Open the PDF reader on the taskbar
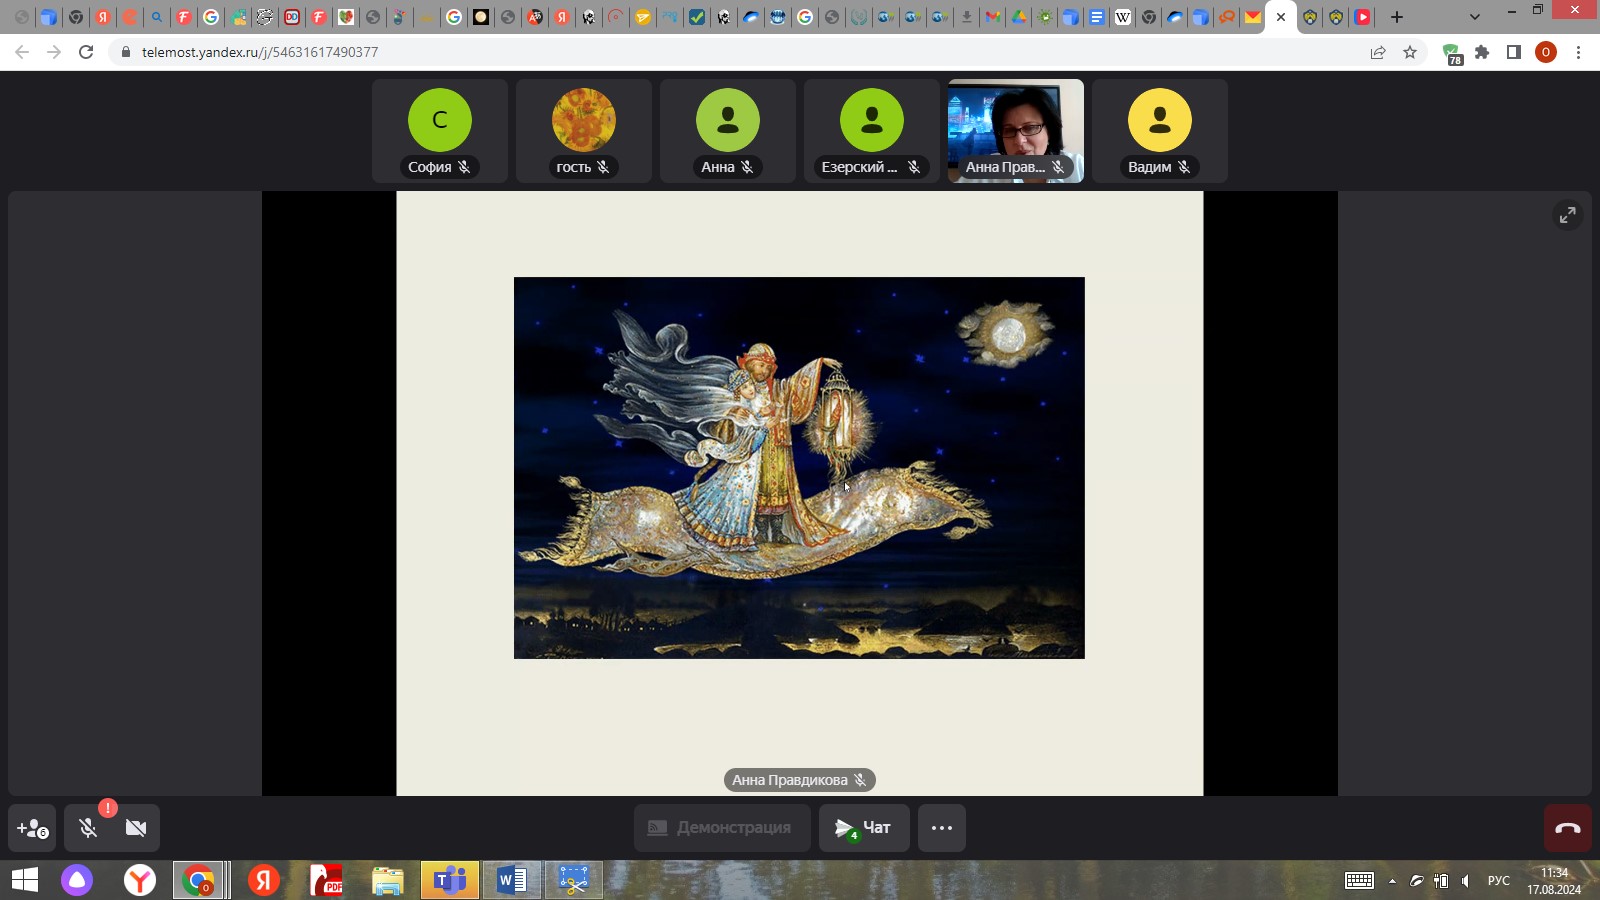This screenshot has height=900, width=1600. (x=326, y=880)
